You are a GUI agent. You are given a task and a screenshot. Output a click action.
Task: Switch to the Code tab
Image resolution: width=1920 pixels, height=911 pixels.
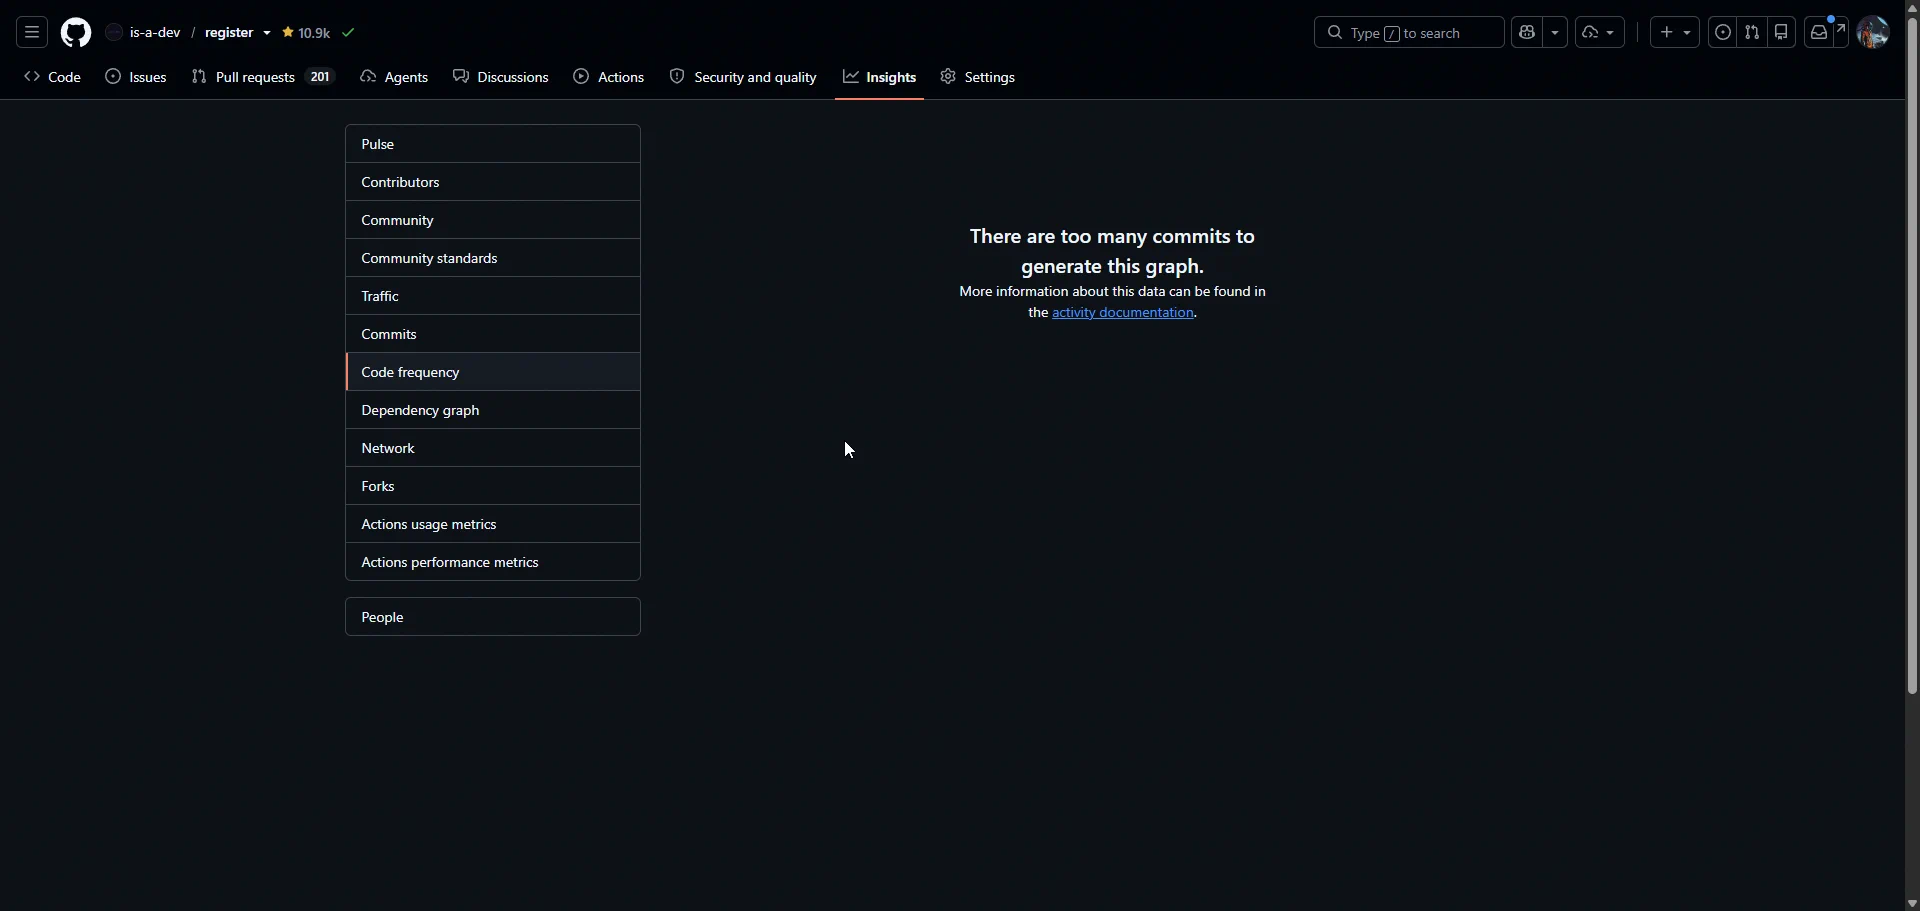click(x=53, y=77)
